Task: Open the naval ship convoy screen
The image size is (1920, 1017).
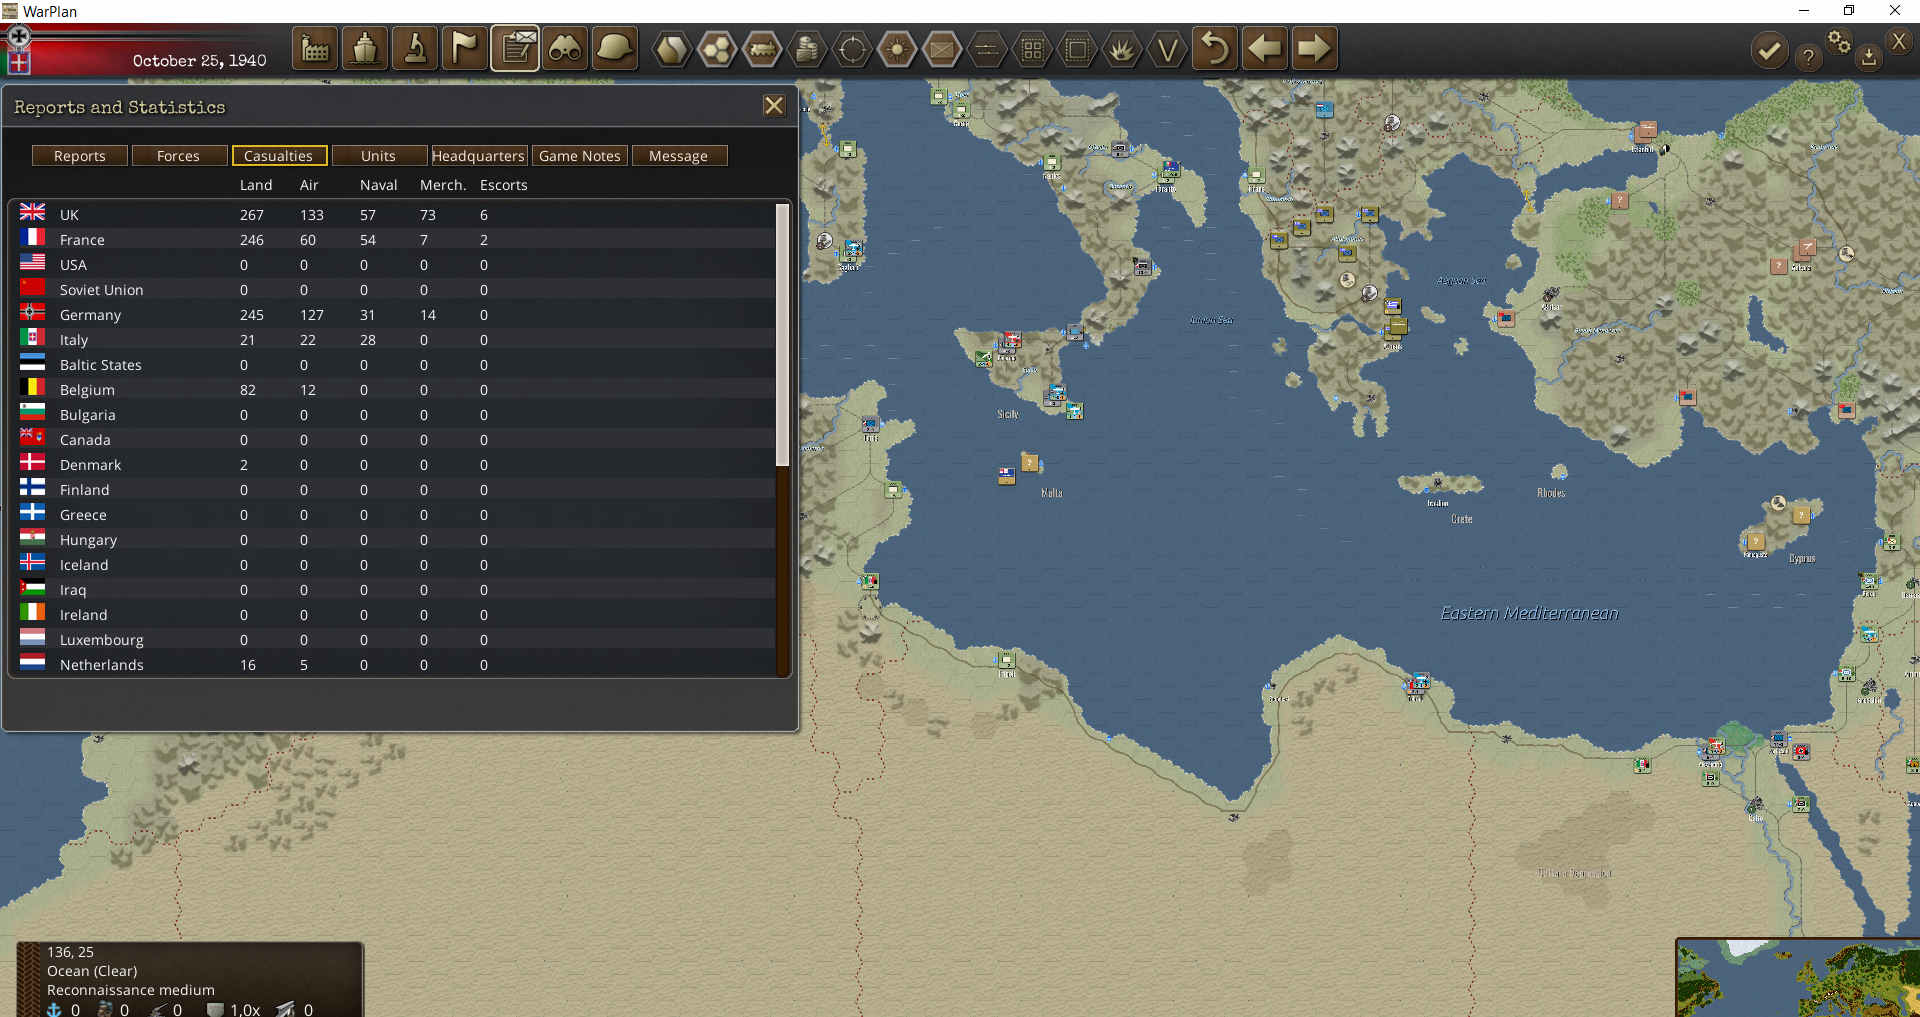Action: point(365,48)
